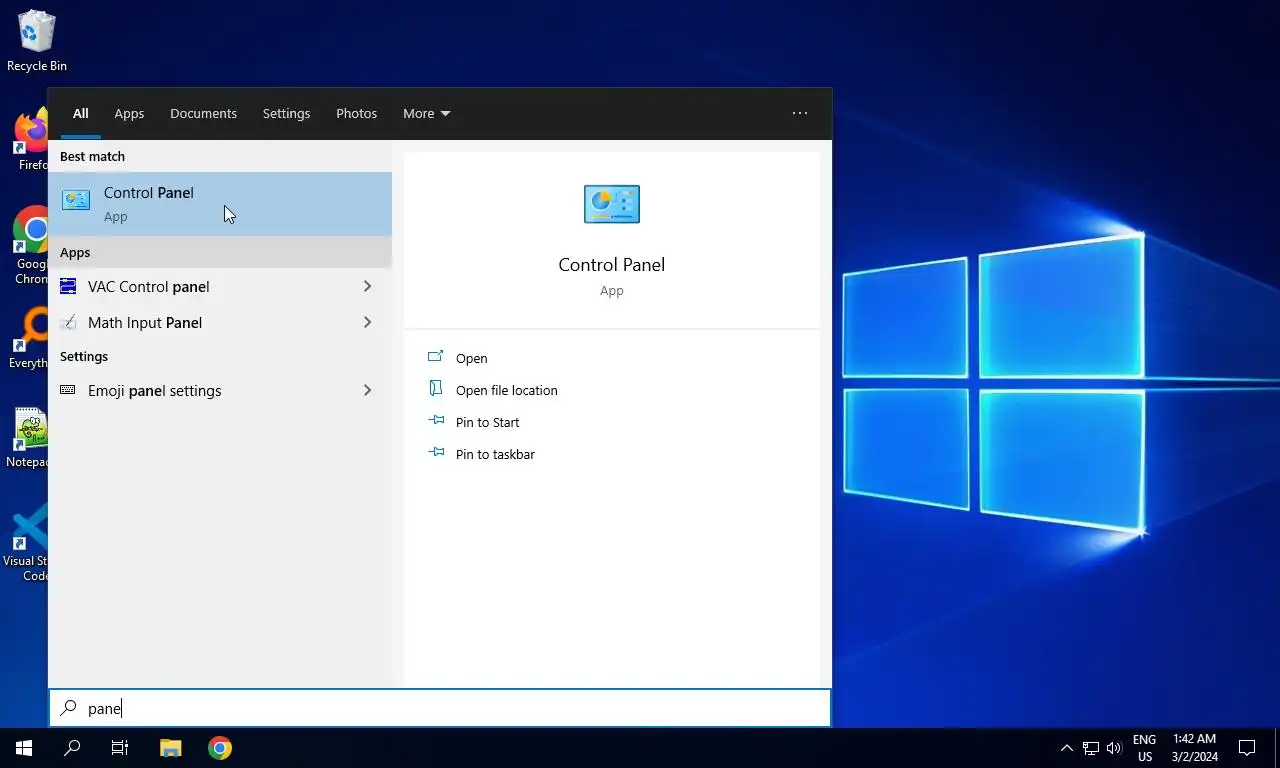The width and height of the screenshot is (1280, 768).
Task: Open the Action Center notifications icon
Action: click(1247, 748)
